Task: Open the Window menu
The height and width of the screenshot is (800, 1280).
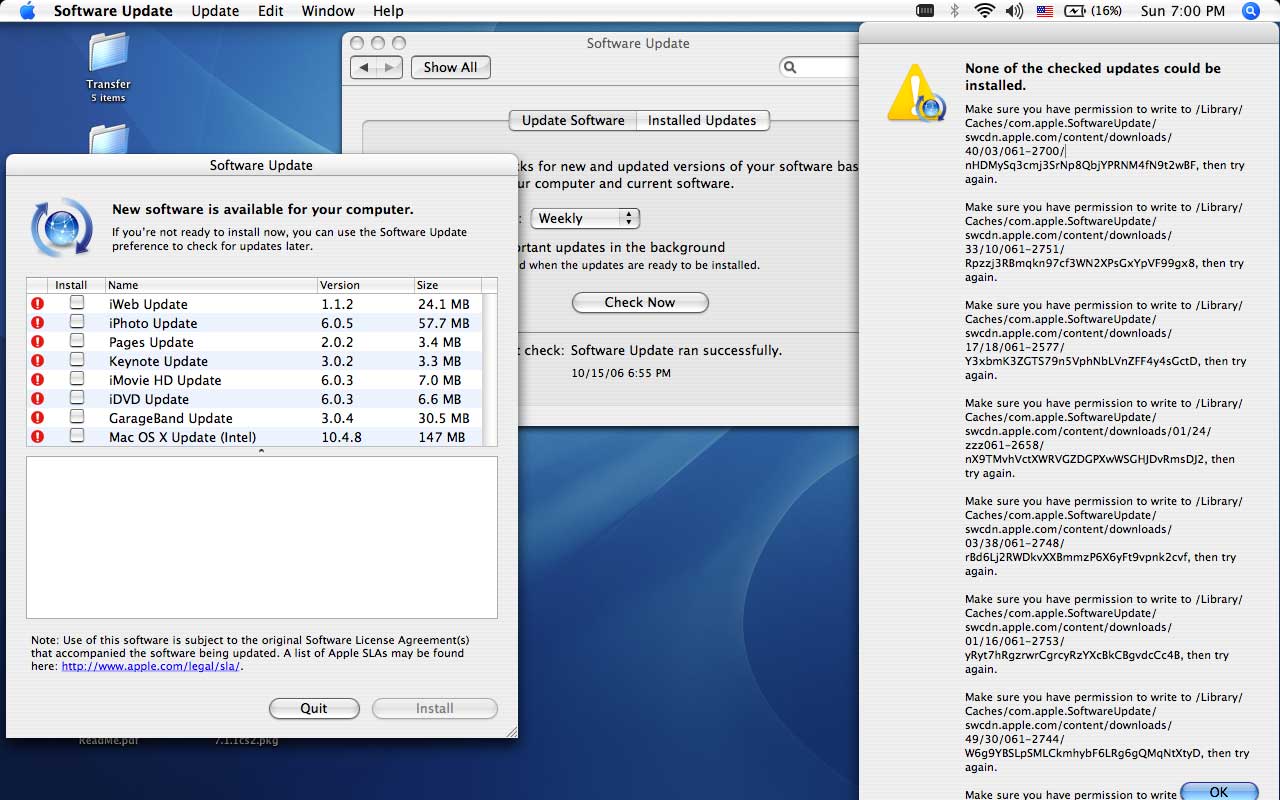Action: pyautogui.click(x=328, y=11)
